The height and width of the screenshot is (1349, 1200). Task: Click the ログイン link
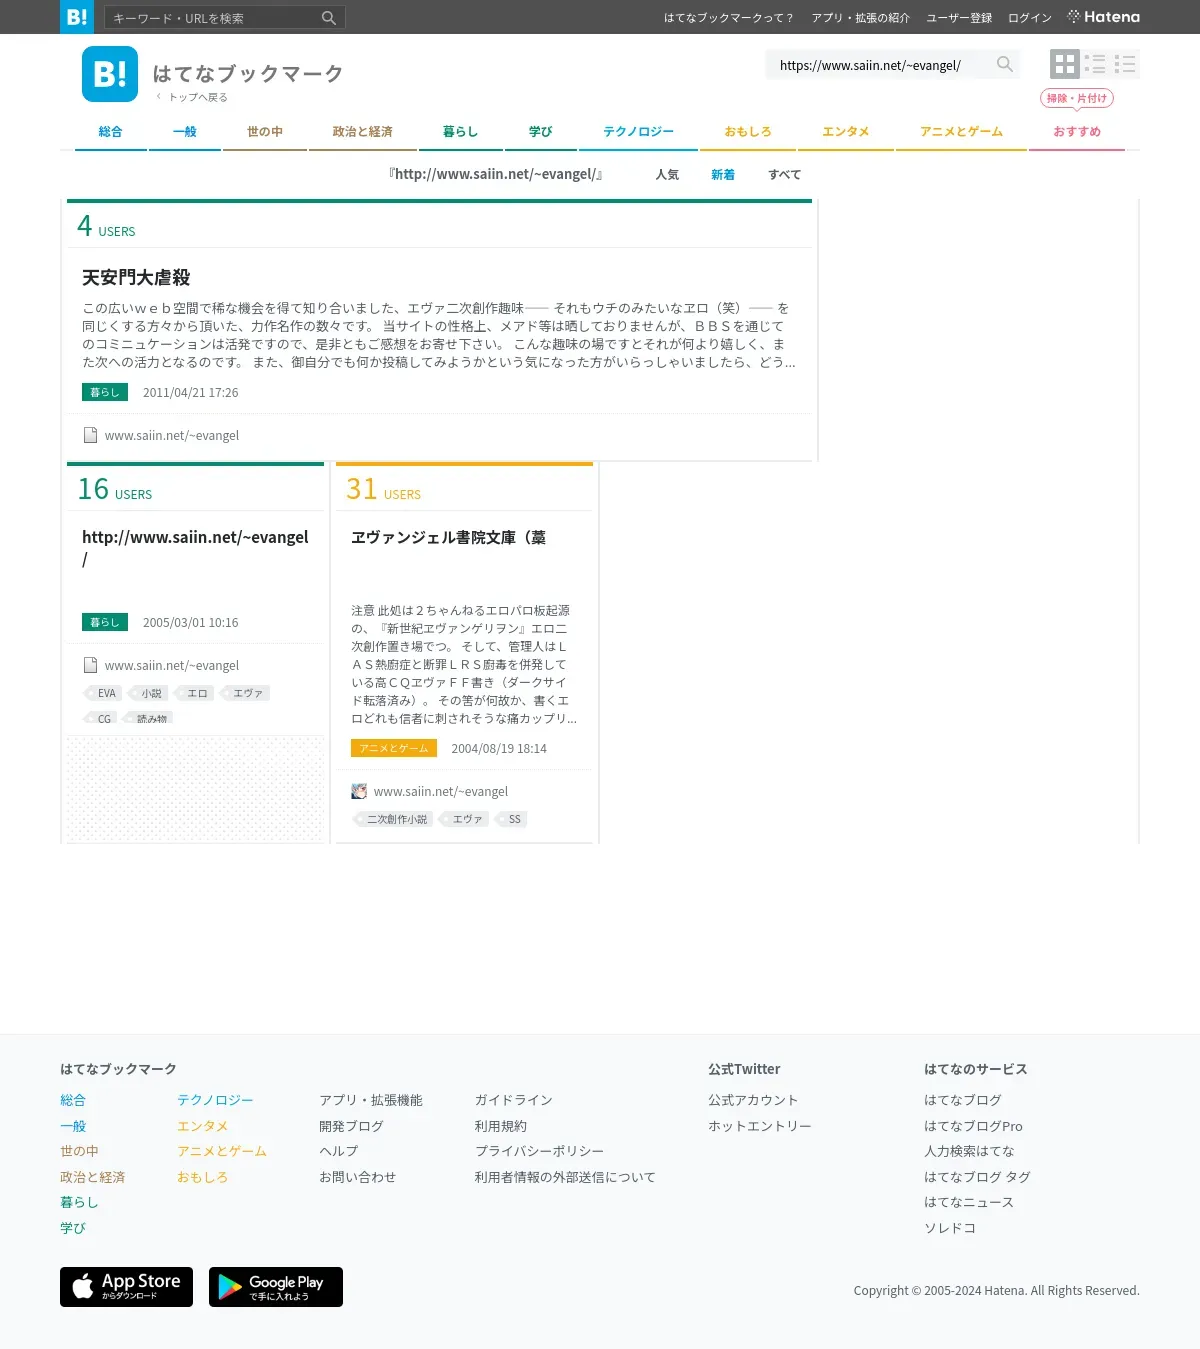click(x=1030, y=18)
